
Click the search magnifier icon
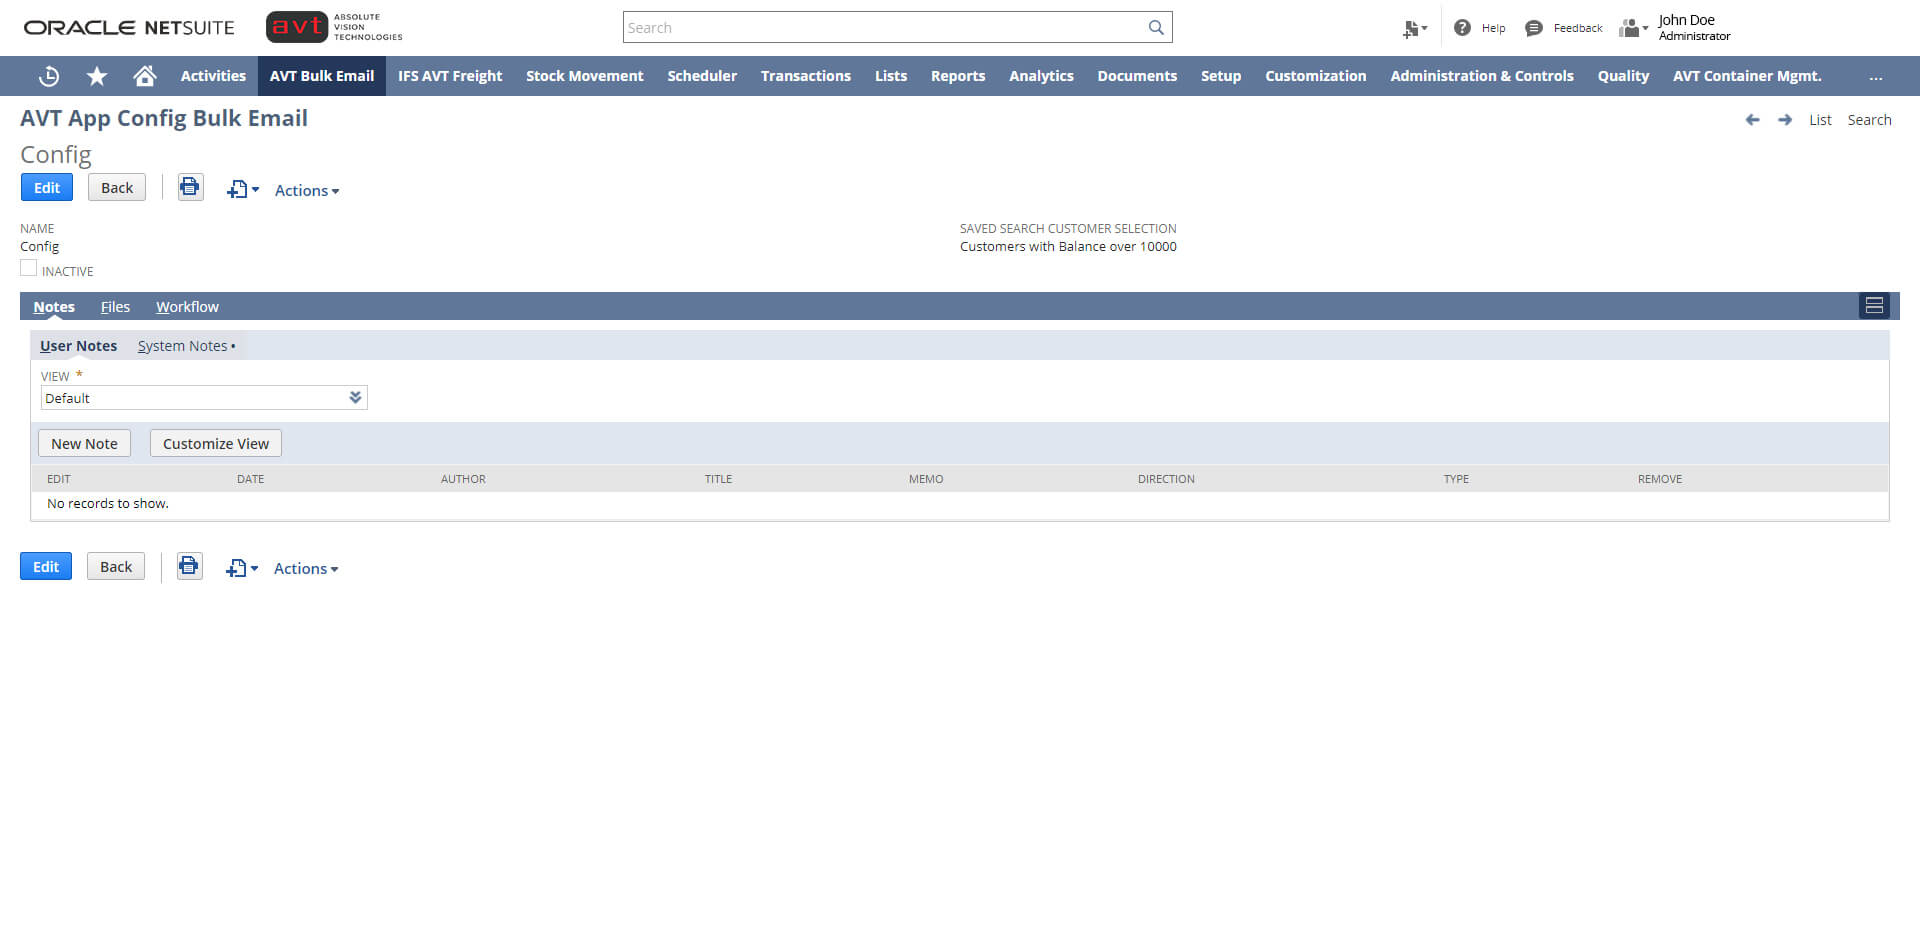tap(1156, 27)
